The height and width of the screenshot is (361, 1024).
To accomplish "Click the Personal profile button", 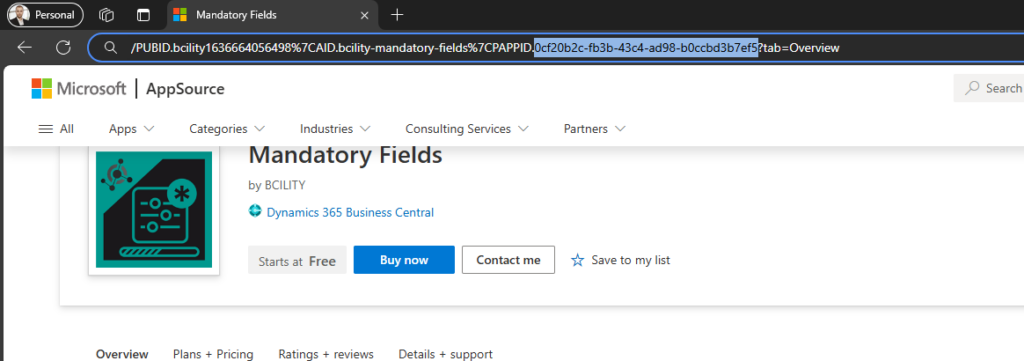I will [45, 14].
